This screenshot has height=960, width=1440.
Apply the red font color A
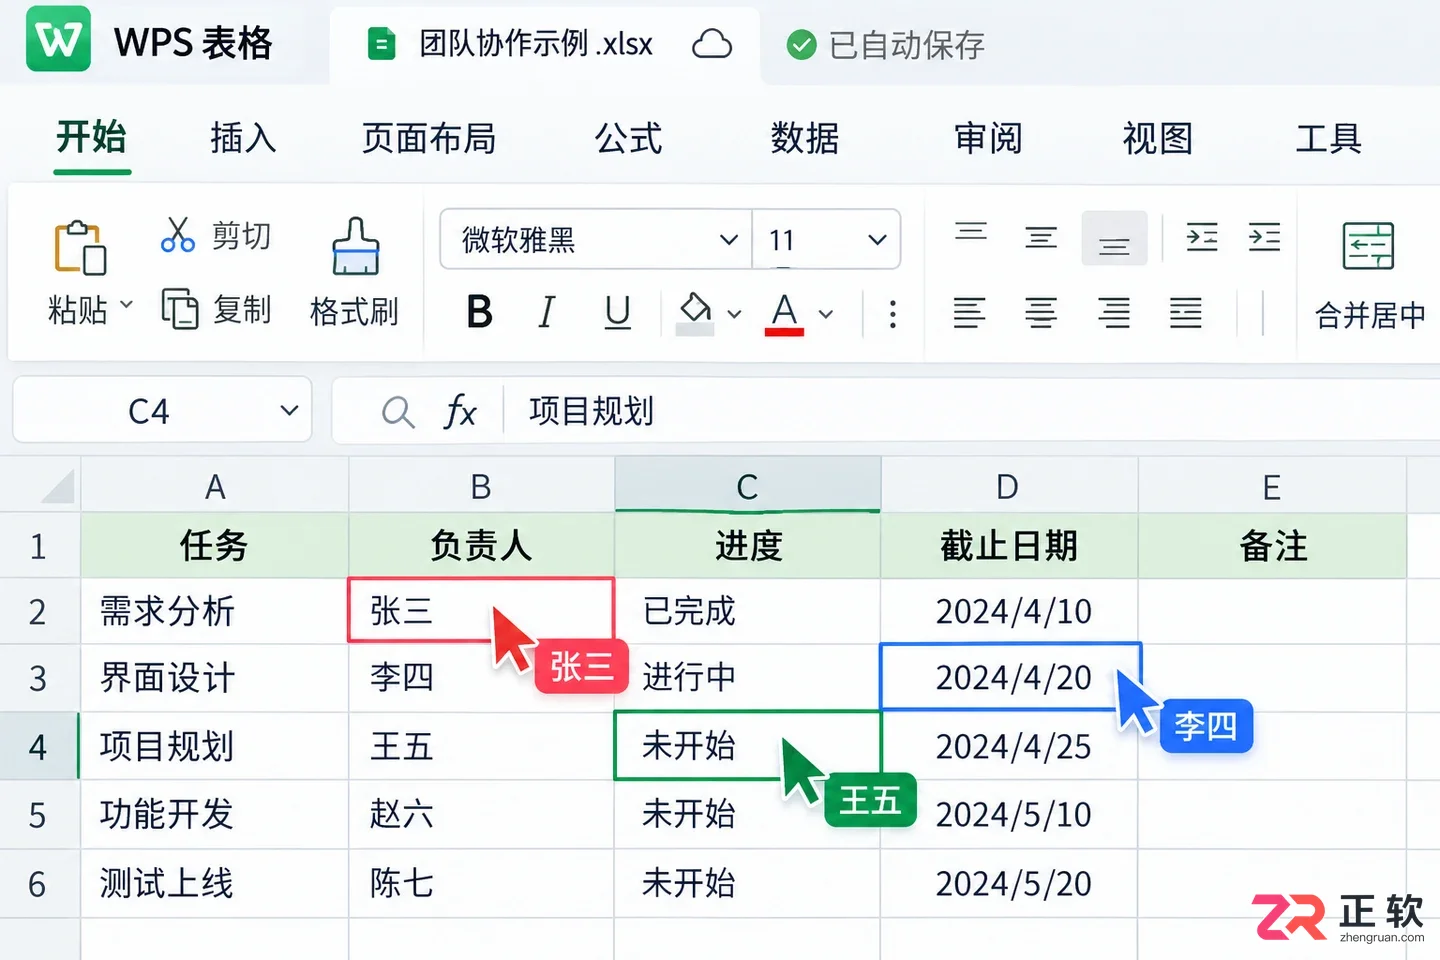[785, 314]
